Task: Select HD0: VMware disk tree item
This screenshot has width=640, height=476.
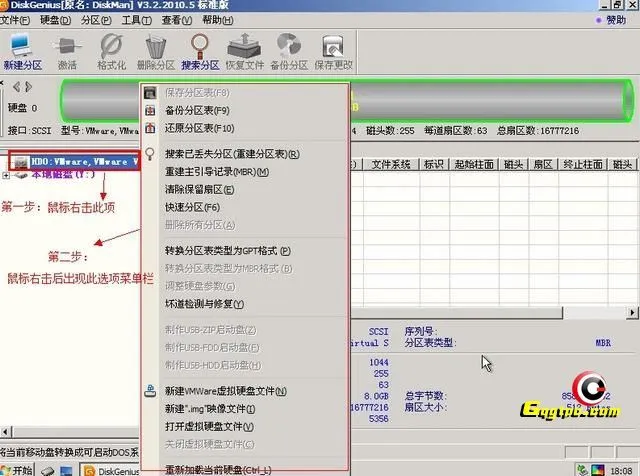Action: click(84, 162)
